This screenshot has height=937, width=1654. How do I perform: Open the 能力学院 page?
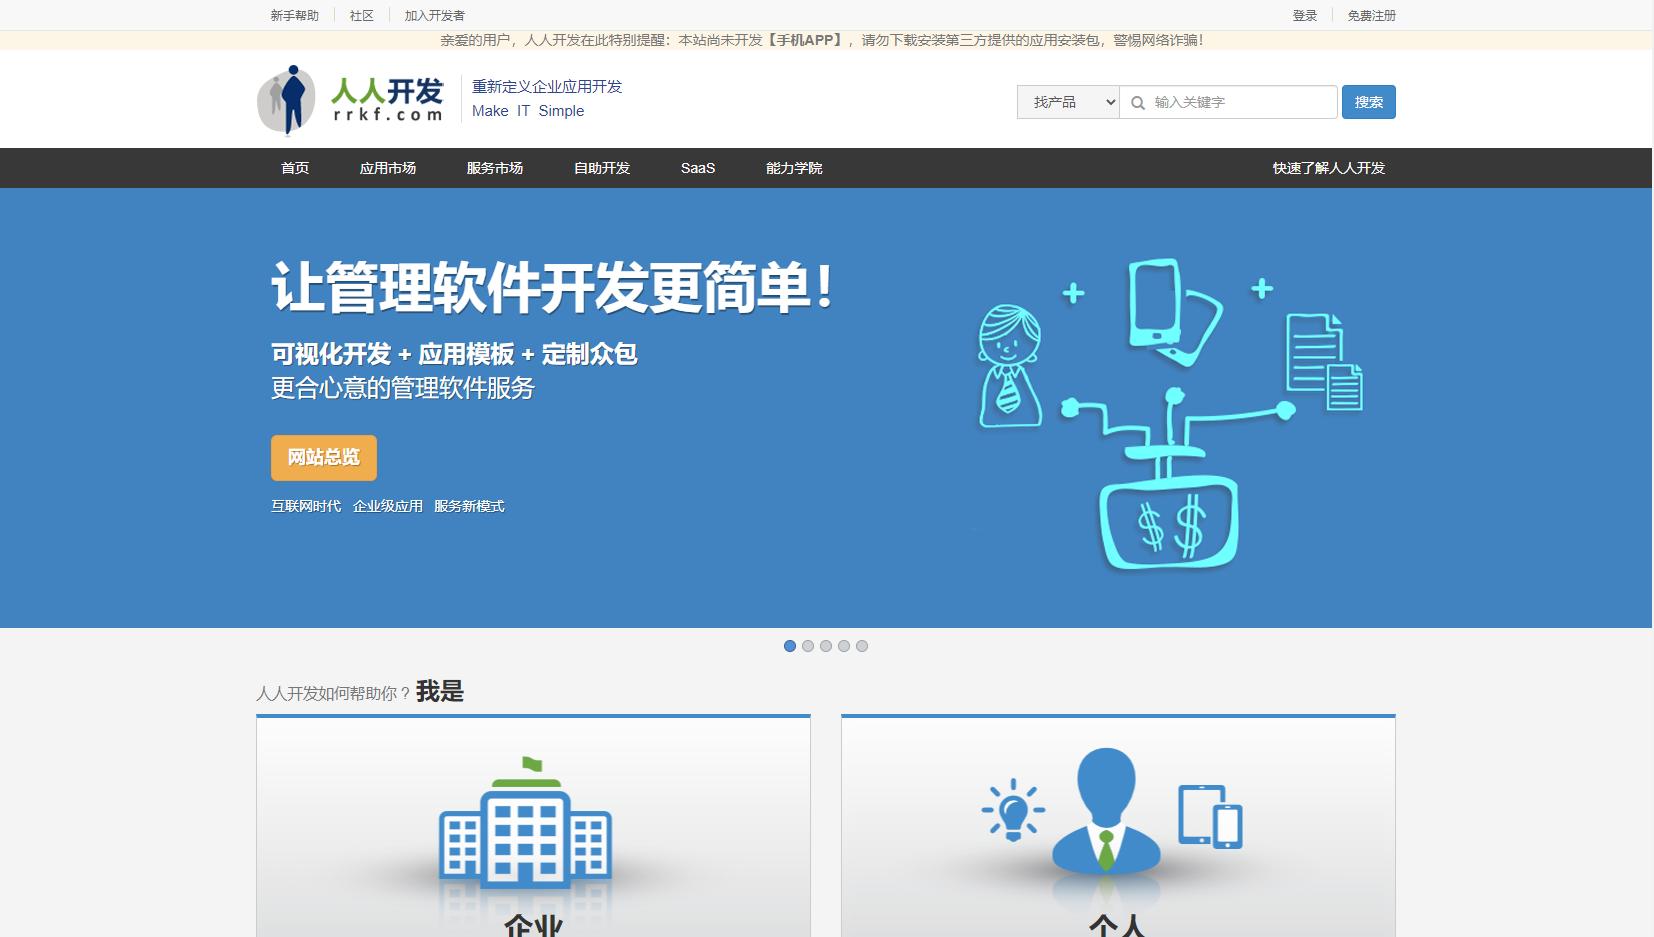click(x=793, y=168)
